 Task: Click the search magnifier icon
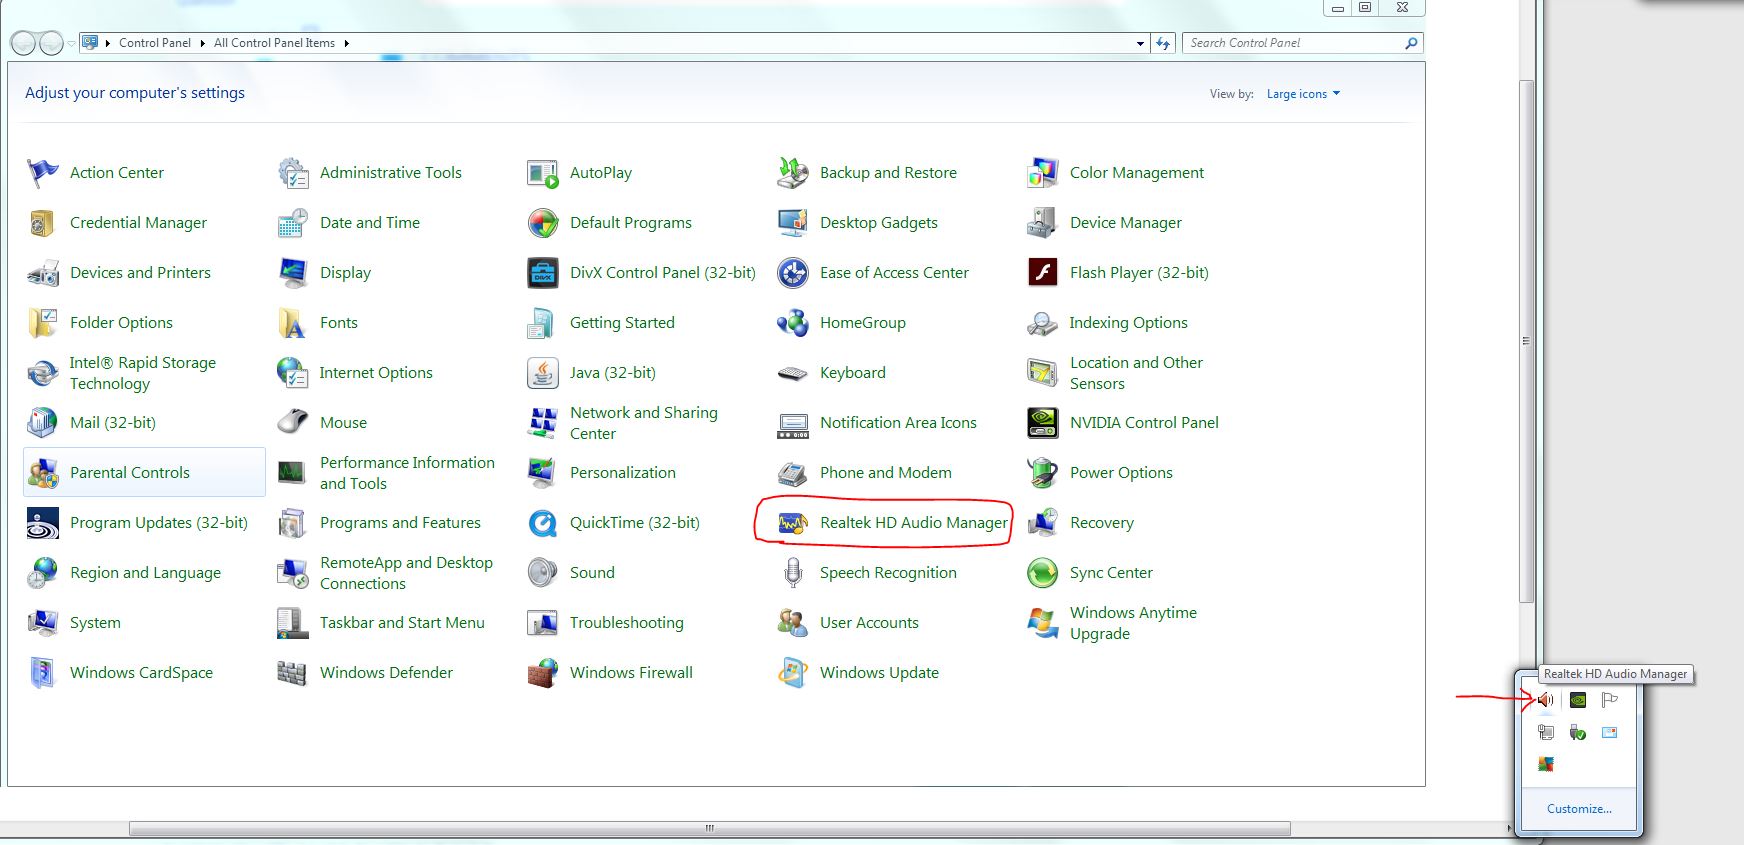[1411, 43]
